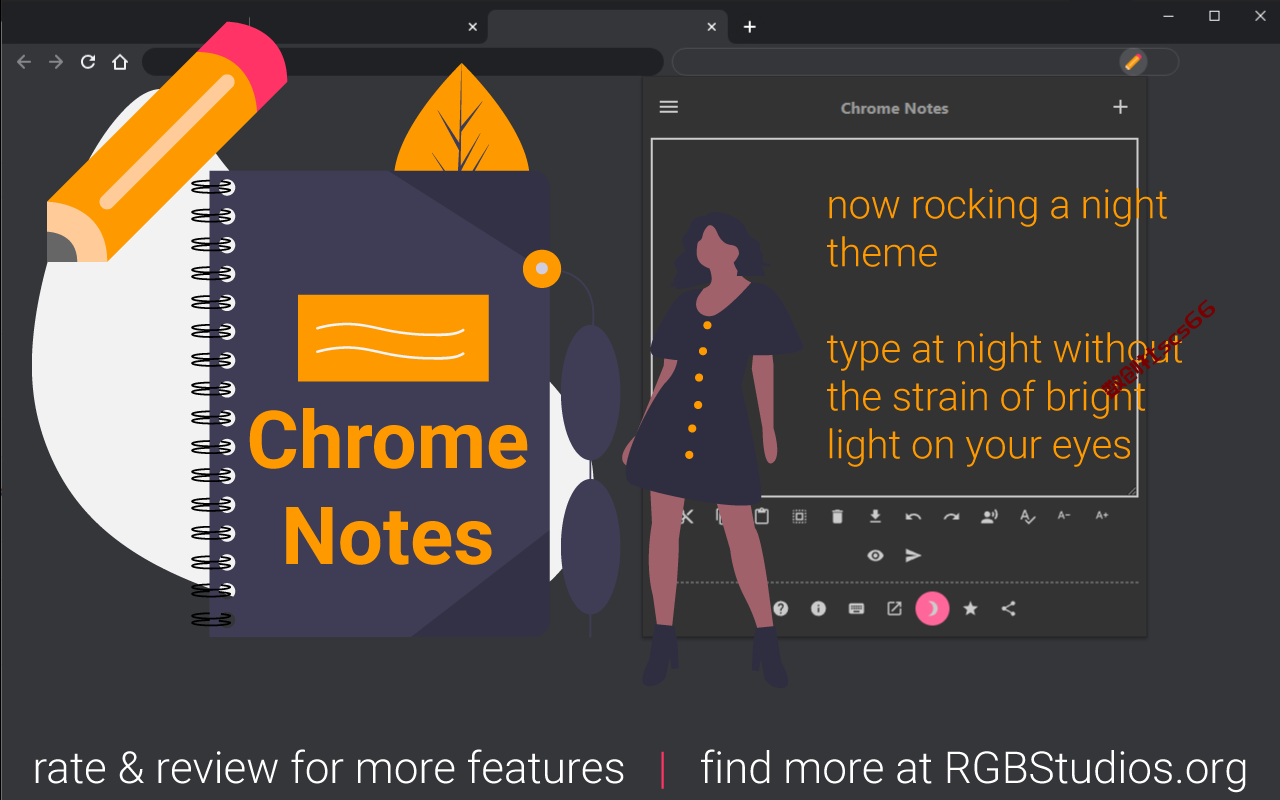1280x800 pixels.
Task: Toggle spell check icon
Action: pyautogui.click(x=1027, y=516)
